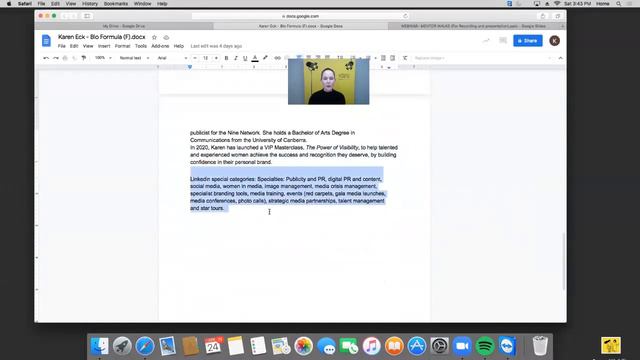Screen dimensions: 640x360
Task: Reload the page in Safari
Action: 405,16
